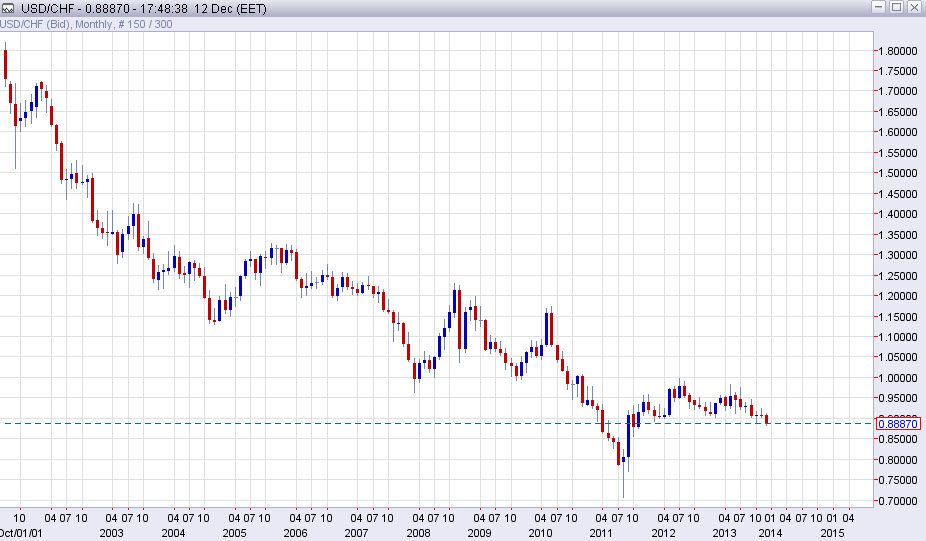Click the Oct/01/01 start date label
Screen dimensions: 926x541
[20, 533]
